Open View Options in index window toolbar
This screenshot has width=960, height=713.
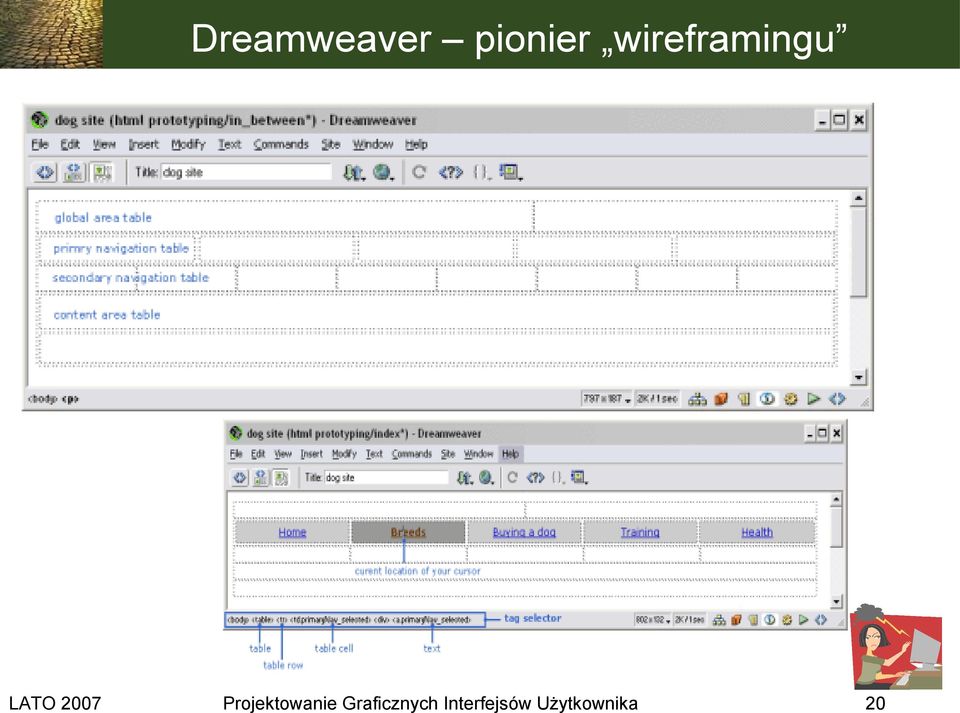(x=579, y=477)
